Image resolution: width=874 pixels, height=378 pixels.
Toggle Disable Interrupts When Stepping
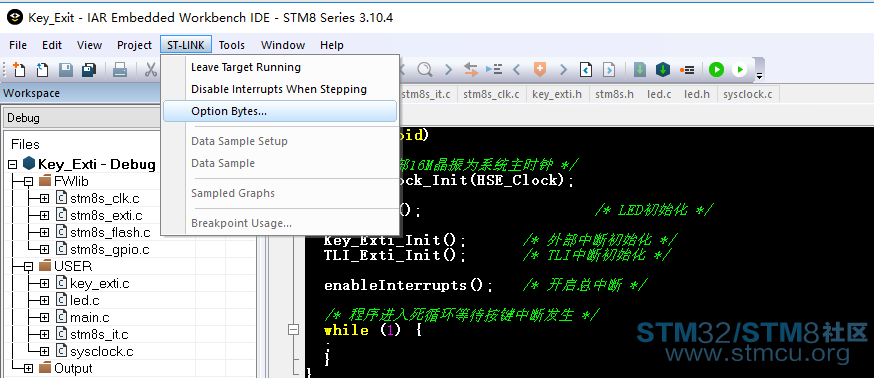click(280, 89)
